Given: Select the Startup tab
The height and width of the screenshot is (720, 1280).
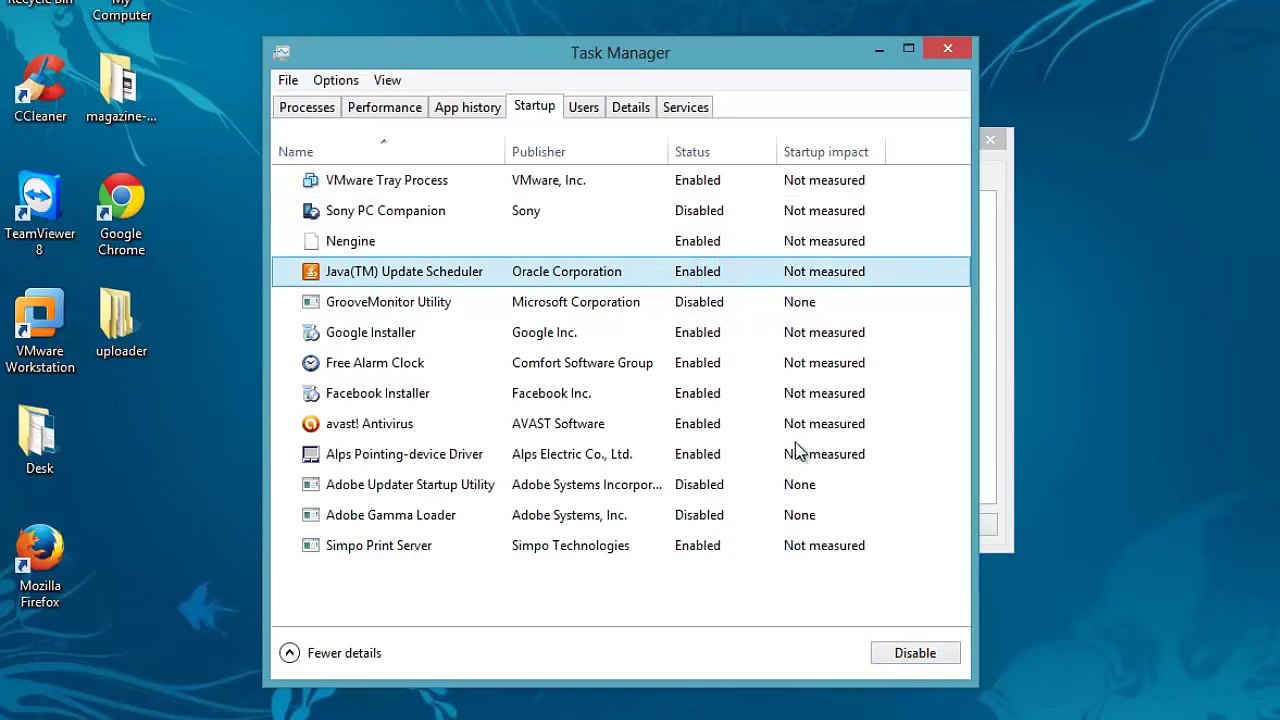Looking at the screenshot, I should (534, 106).
